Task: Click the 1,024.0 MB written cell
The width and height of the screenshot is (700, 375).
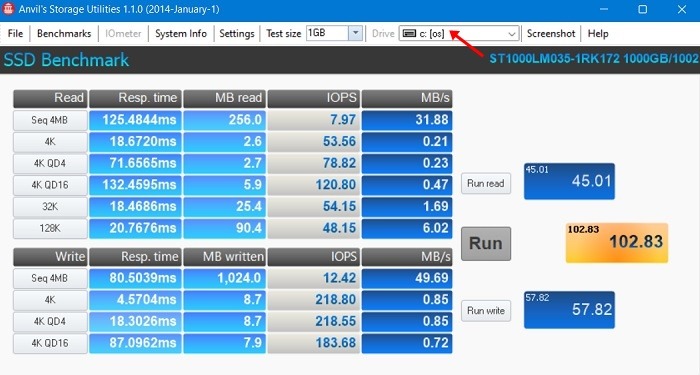Action: click(x=225, y=278)
